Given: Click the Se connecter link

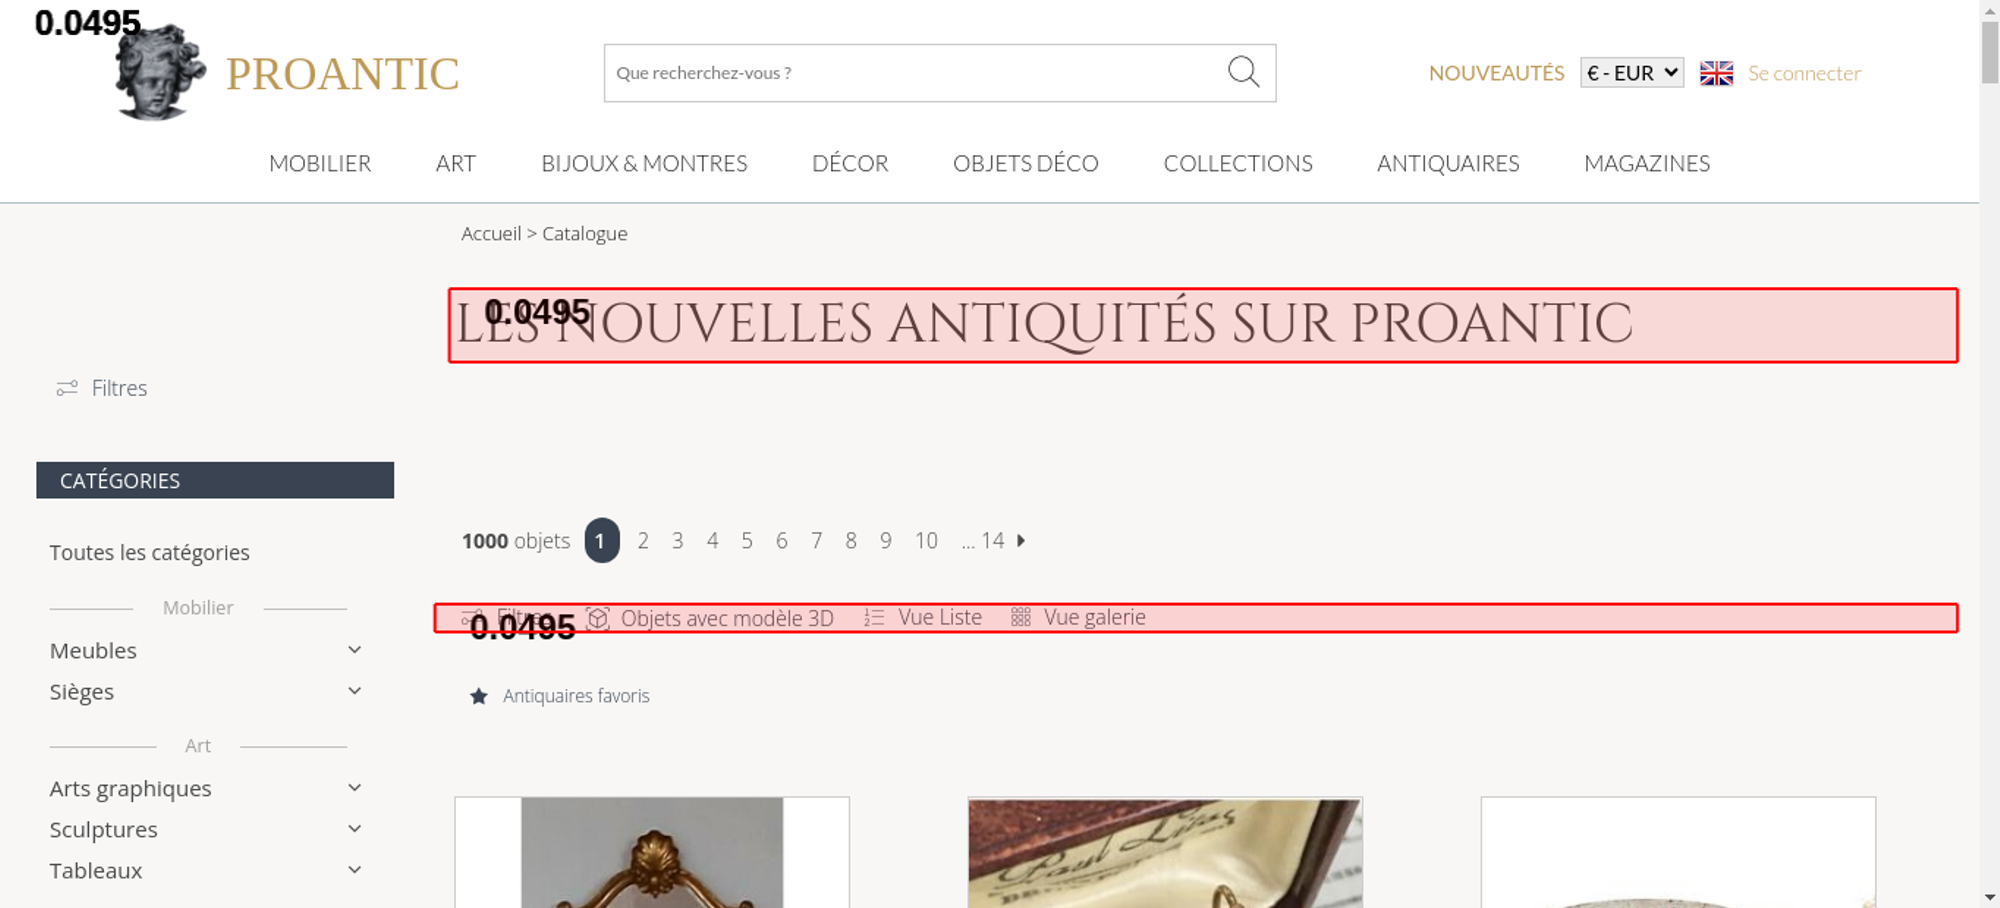Looking at the screenshot, I should tap(1804, 73).
